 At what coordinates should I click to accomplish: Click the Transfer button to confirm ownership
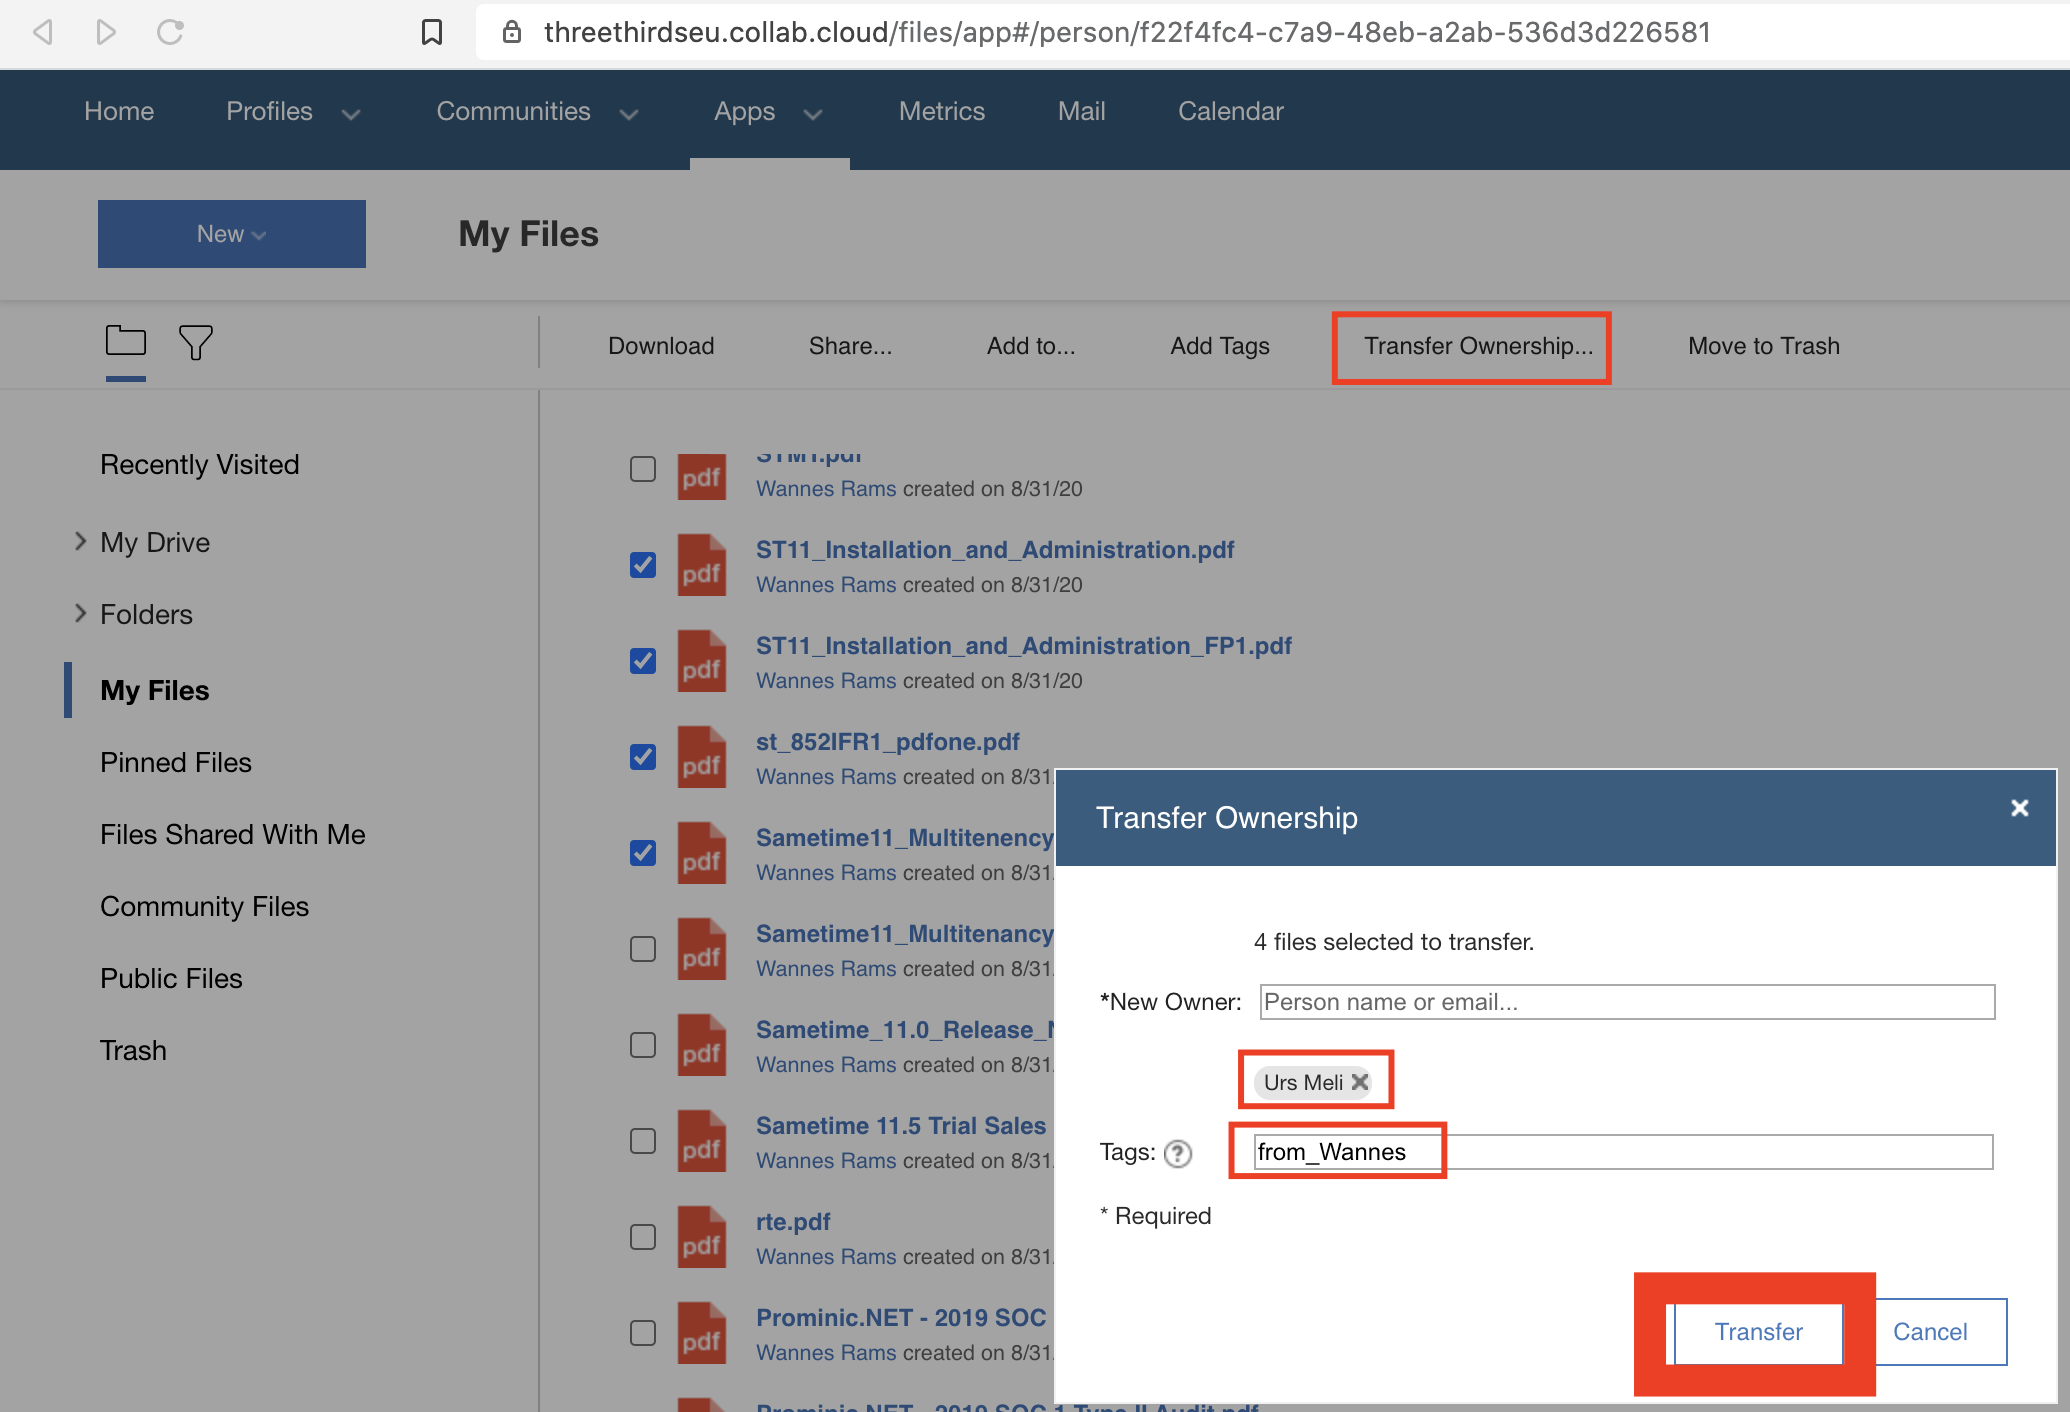[1757, 1332]
